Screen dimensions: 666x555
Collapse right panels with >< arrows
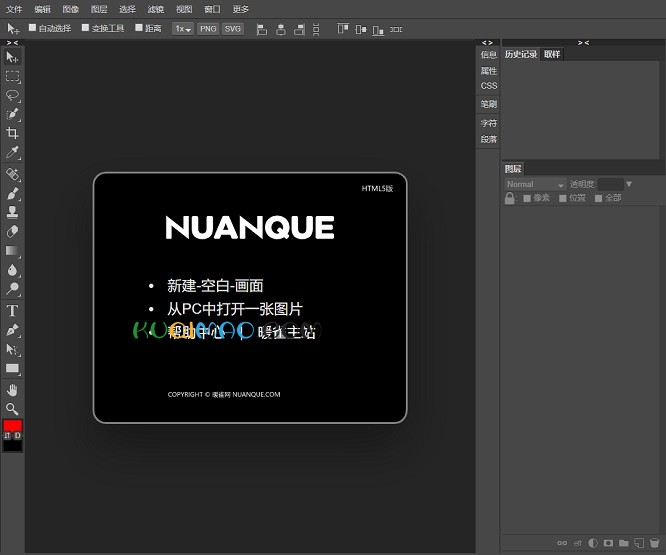[x=583, y=42]
